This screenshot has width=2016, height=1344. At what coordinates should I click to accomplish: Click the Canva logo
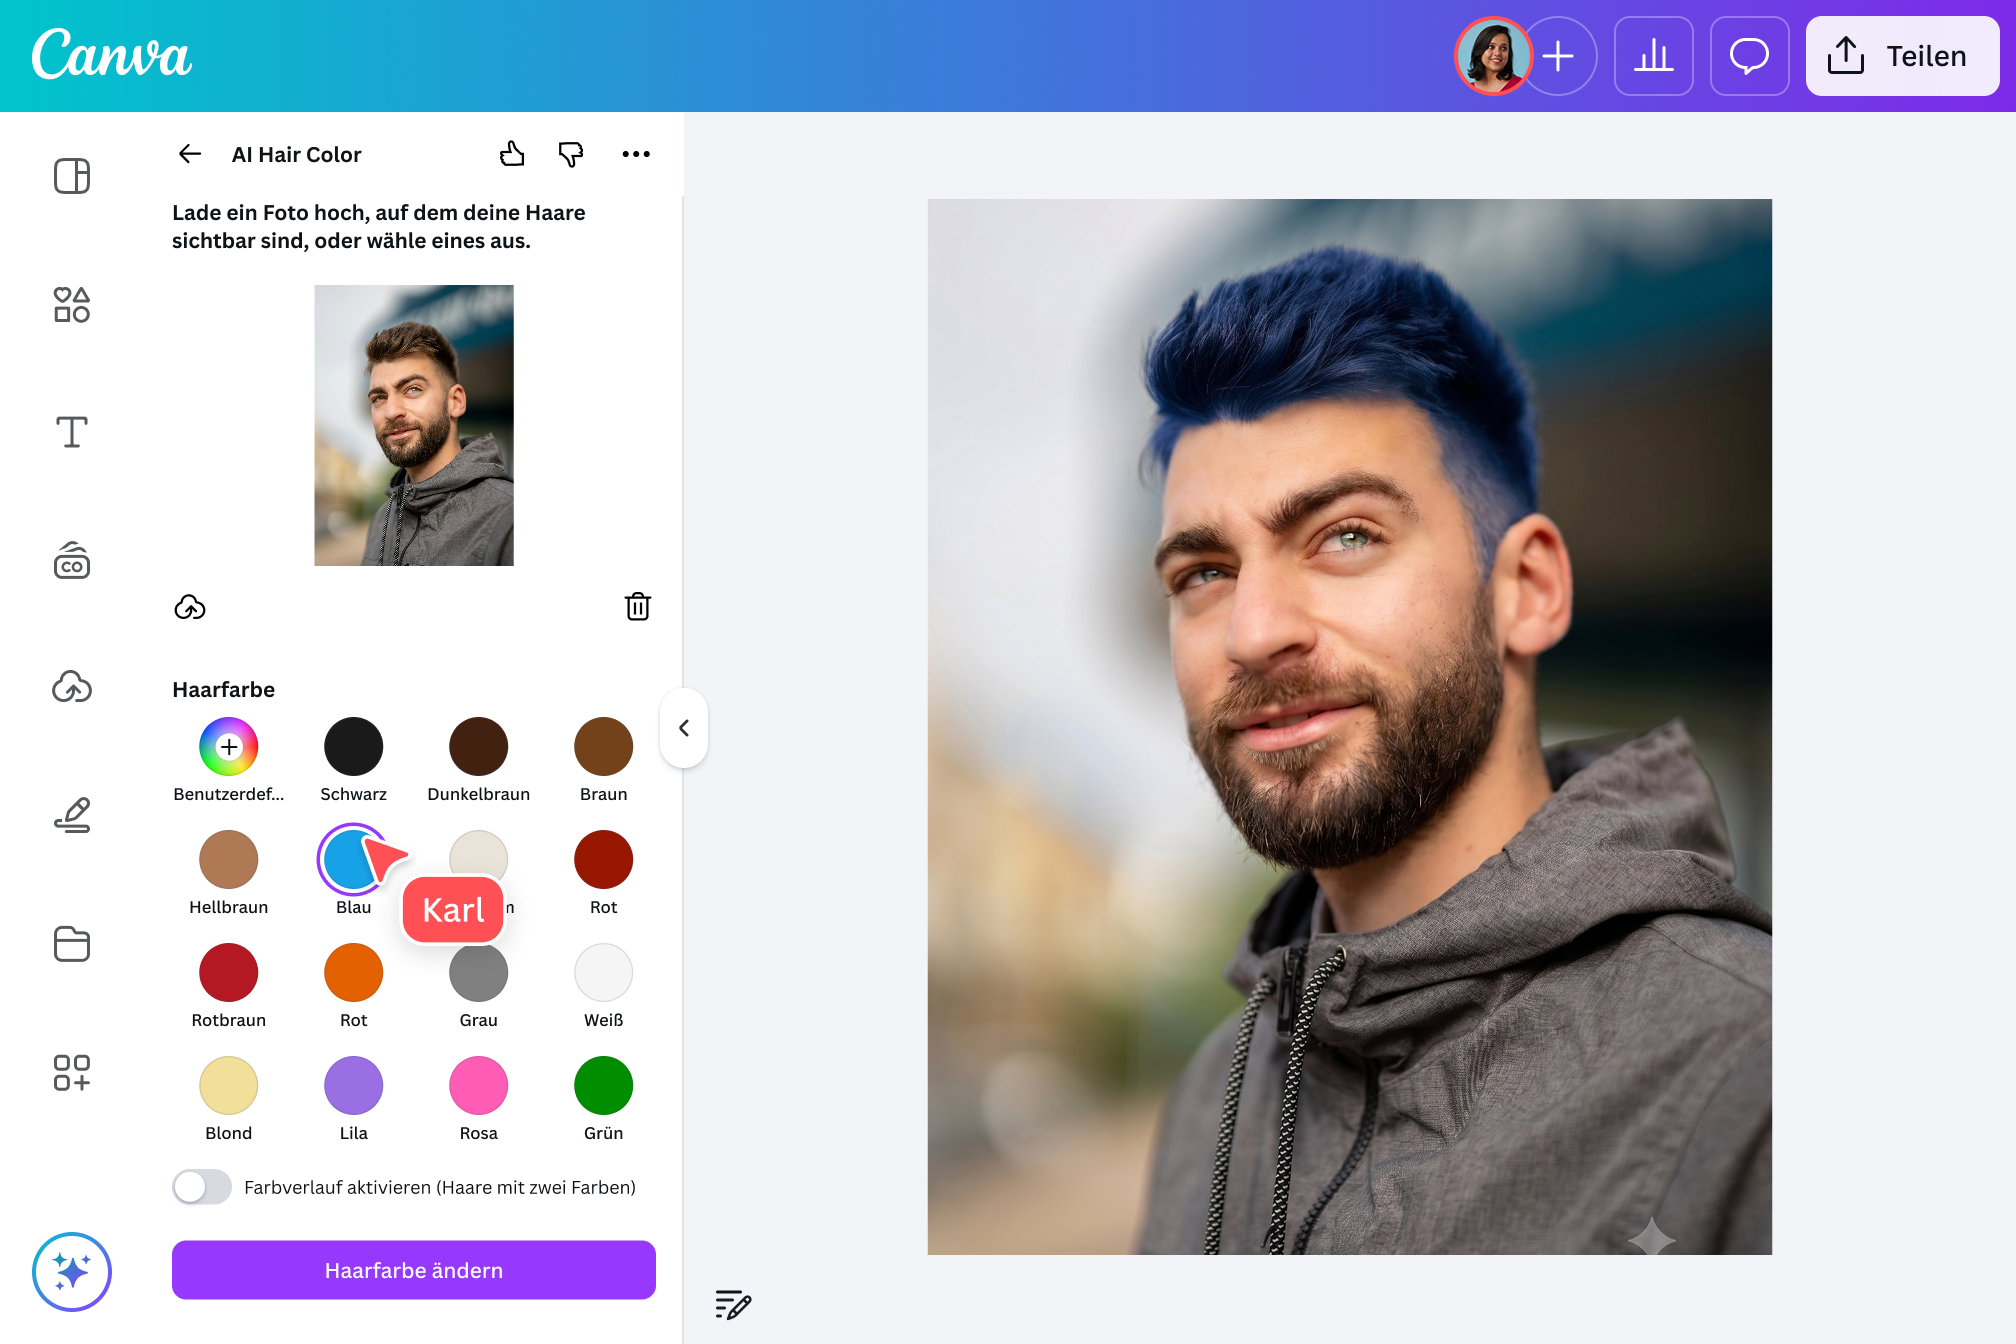(112, 54)
